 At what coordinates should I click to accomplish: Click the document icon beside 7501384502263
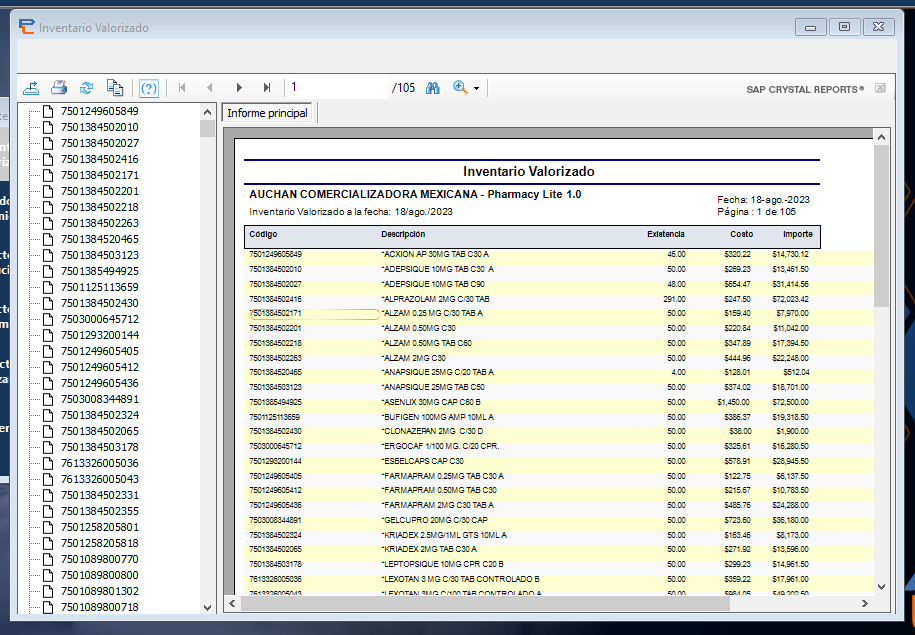(x=49, y=224)
